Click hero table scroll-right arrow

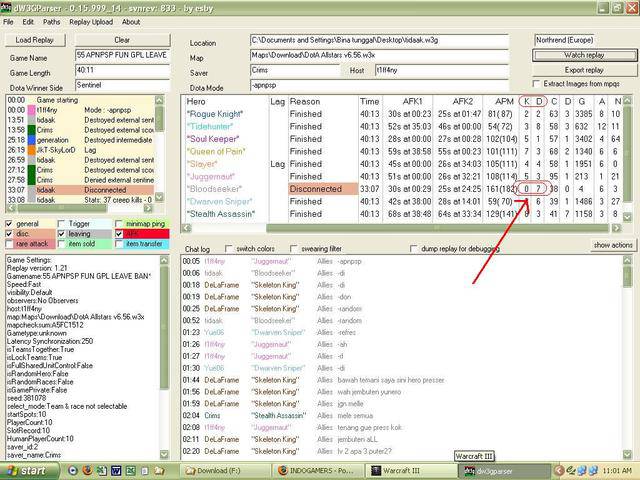616,228
